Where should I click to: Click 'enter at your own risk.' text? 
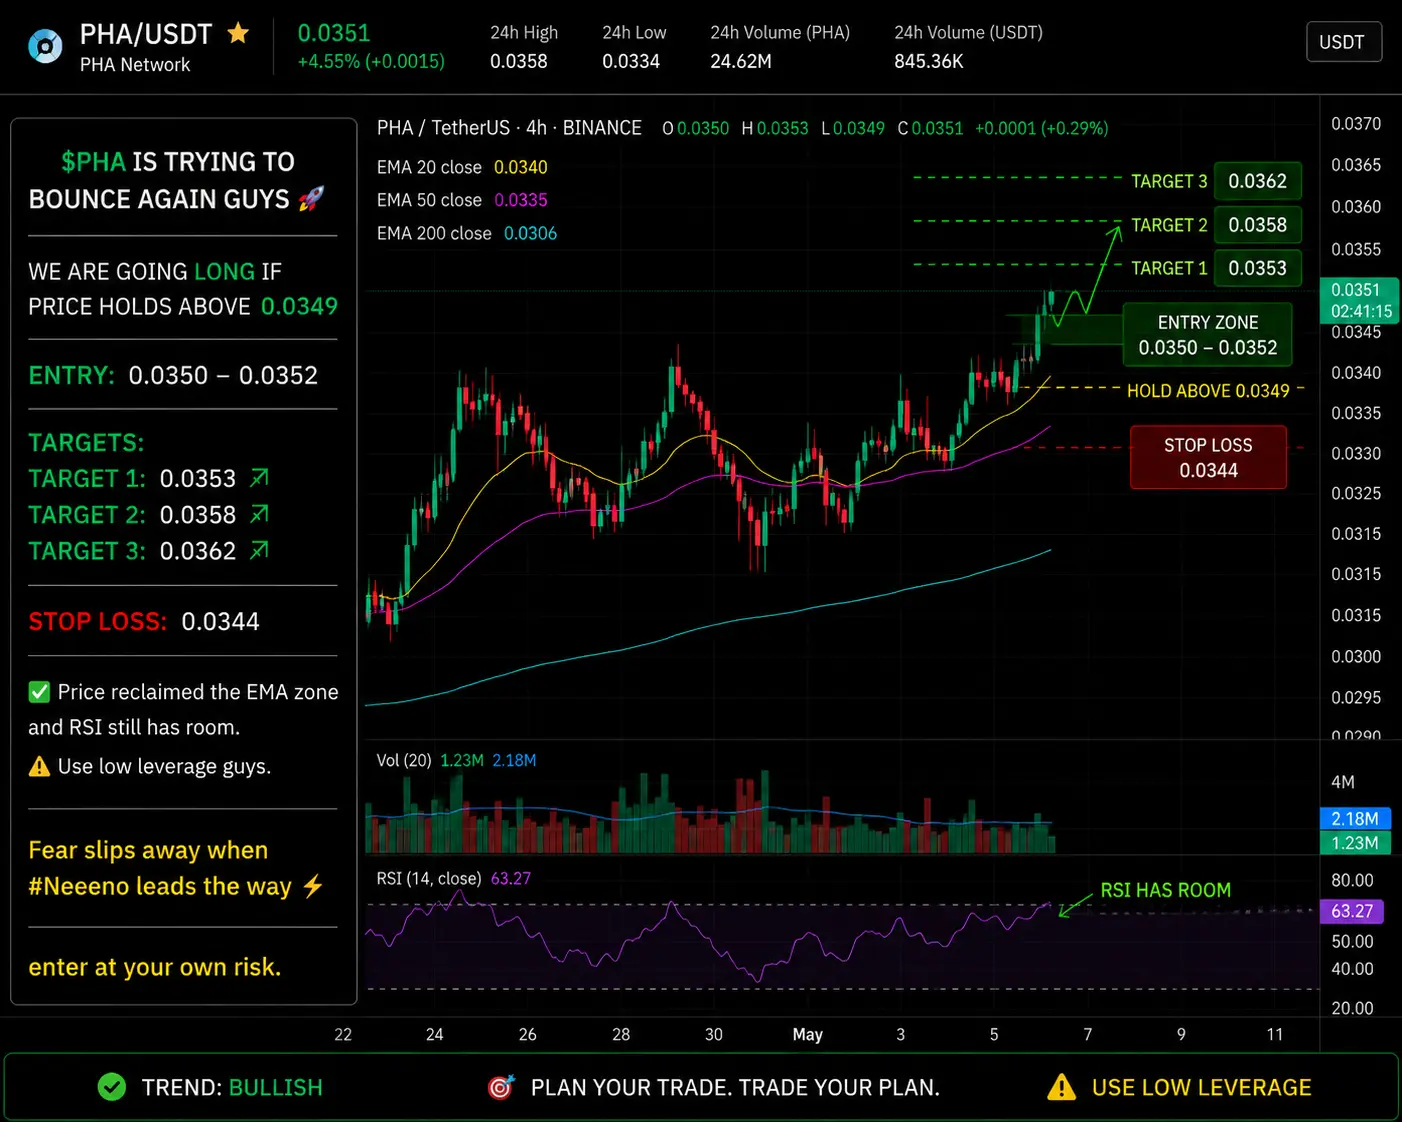(x=155, y=967)
